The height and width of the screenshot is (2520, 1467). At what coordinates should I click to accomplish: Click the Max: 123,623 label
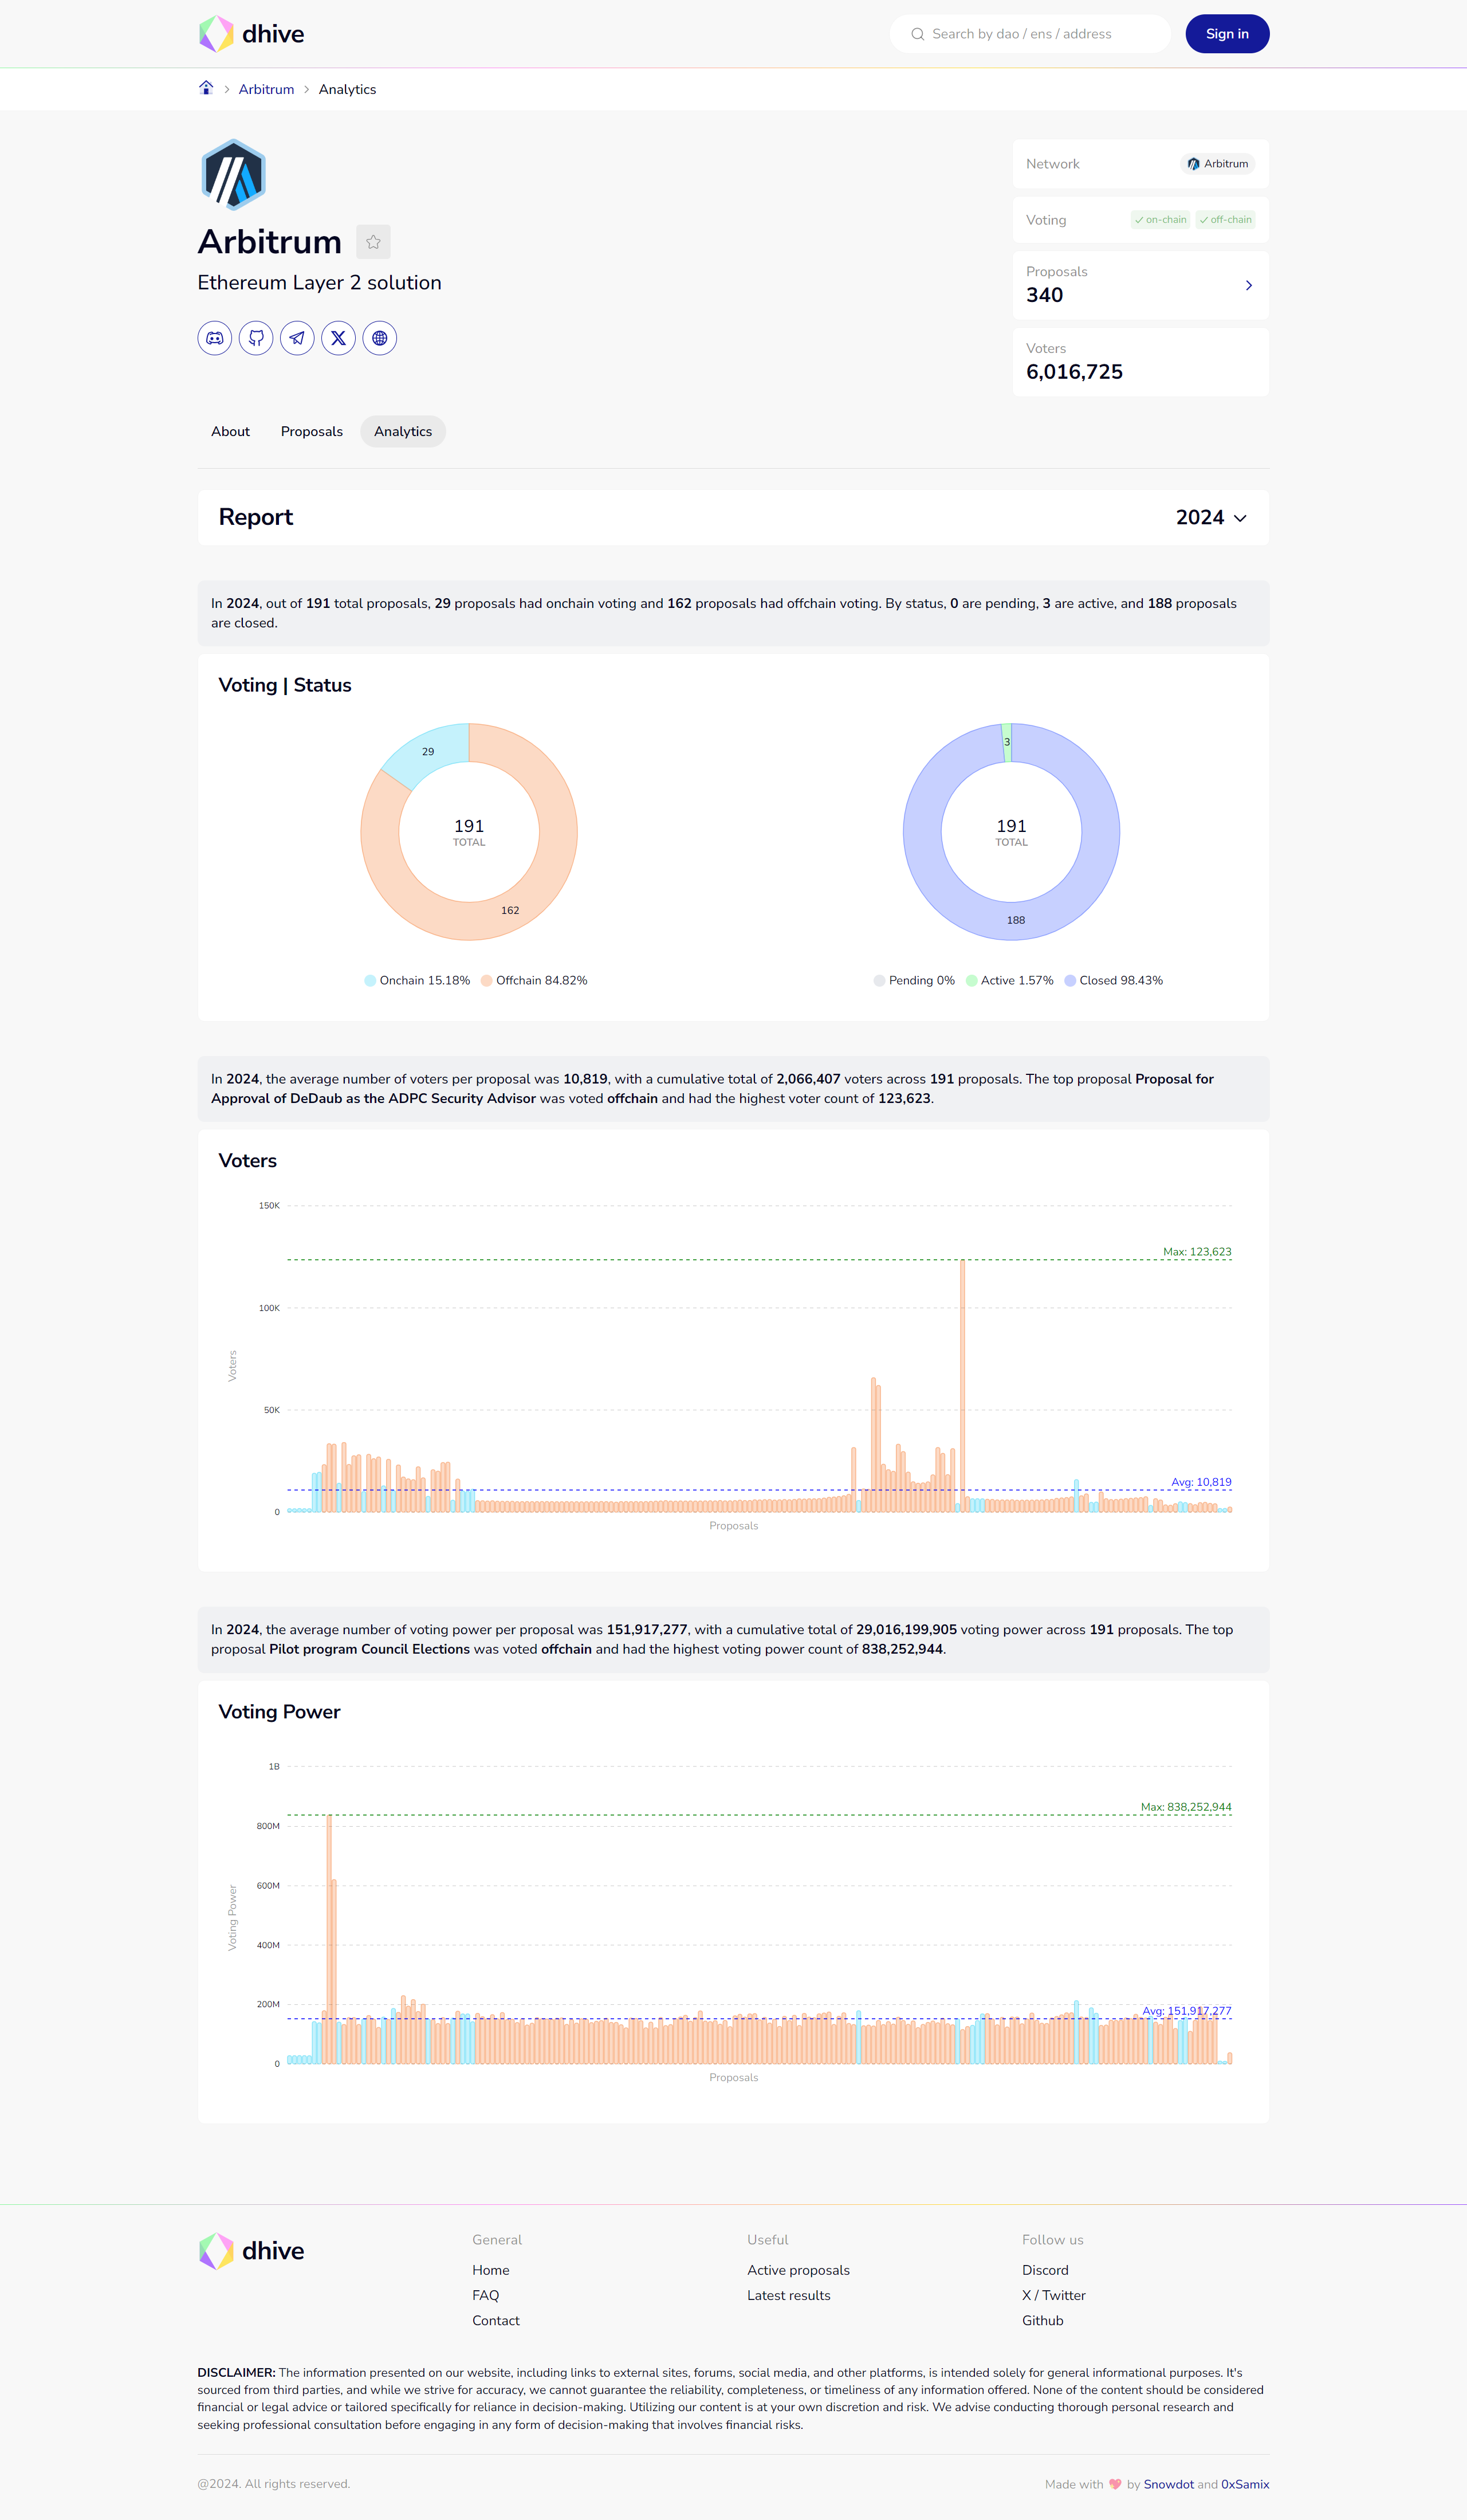tap(1197, 1252)
